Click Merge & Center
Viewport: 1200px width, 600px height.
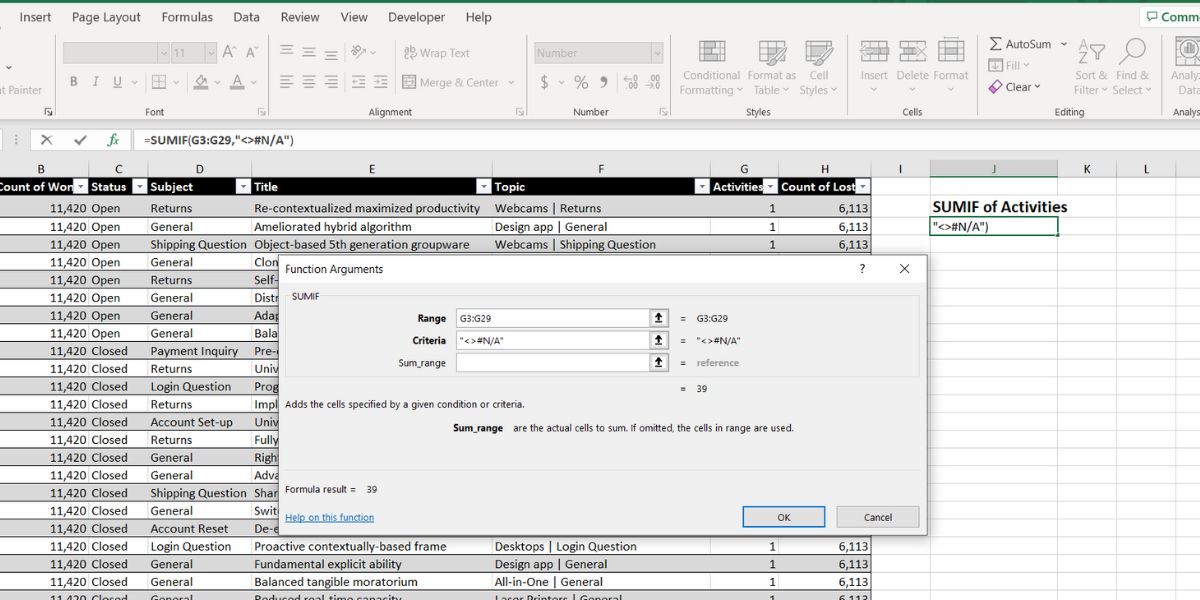coord(451,82)
